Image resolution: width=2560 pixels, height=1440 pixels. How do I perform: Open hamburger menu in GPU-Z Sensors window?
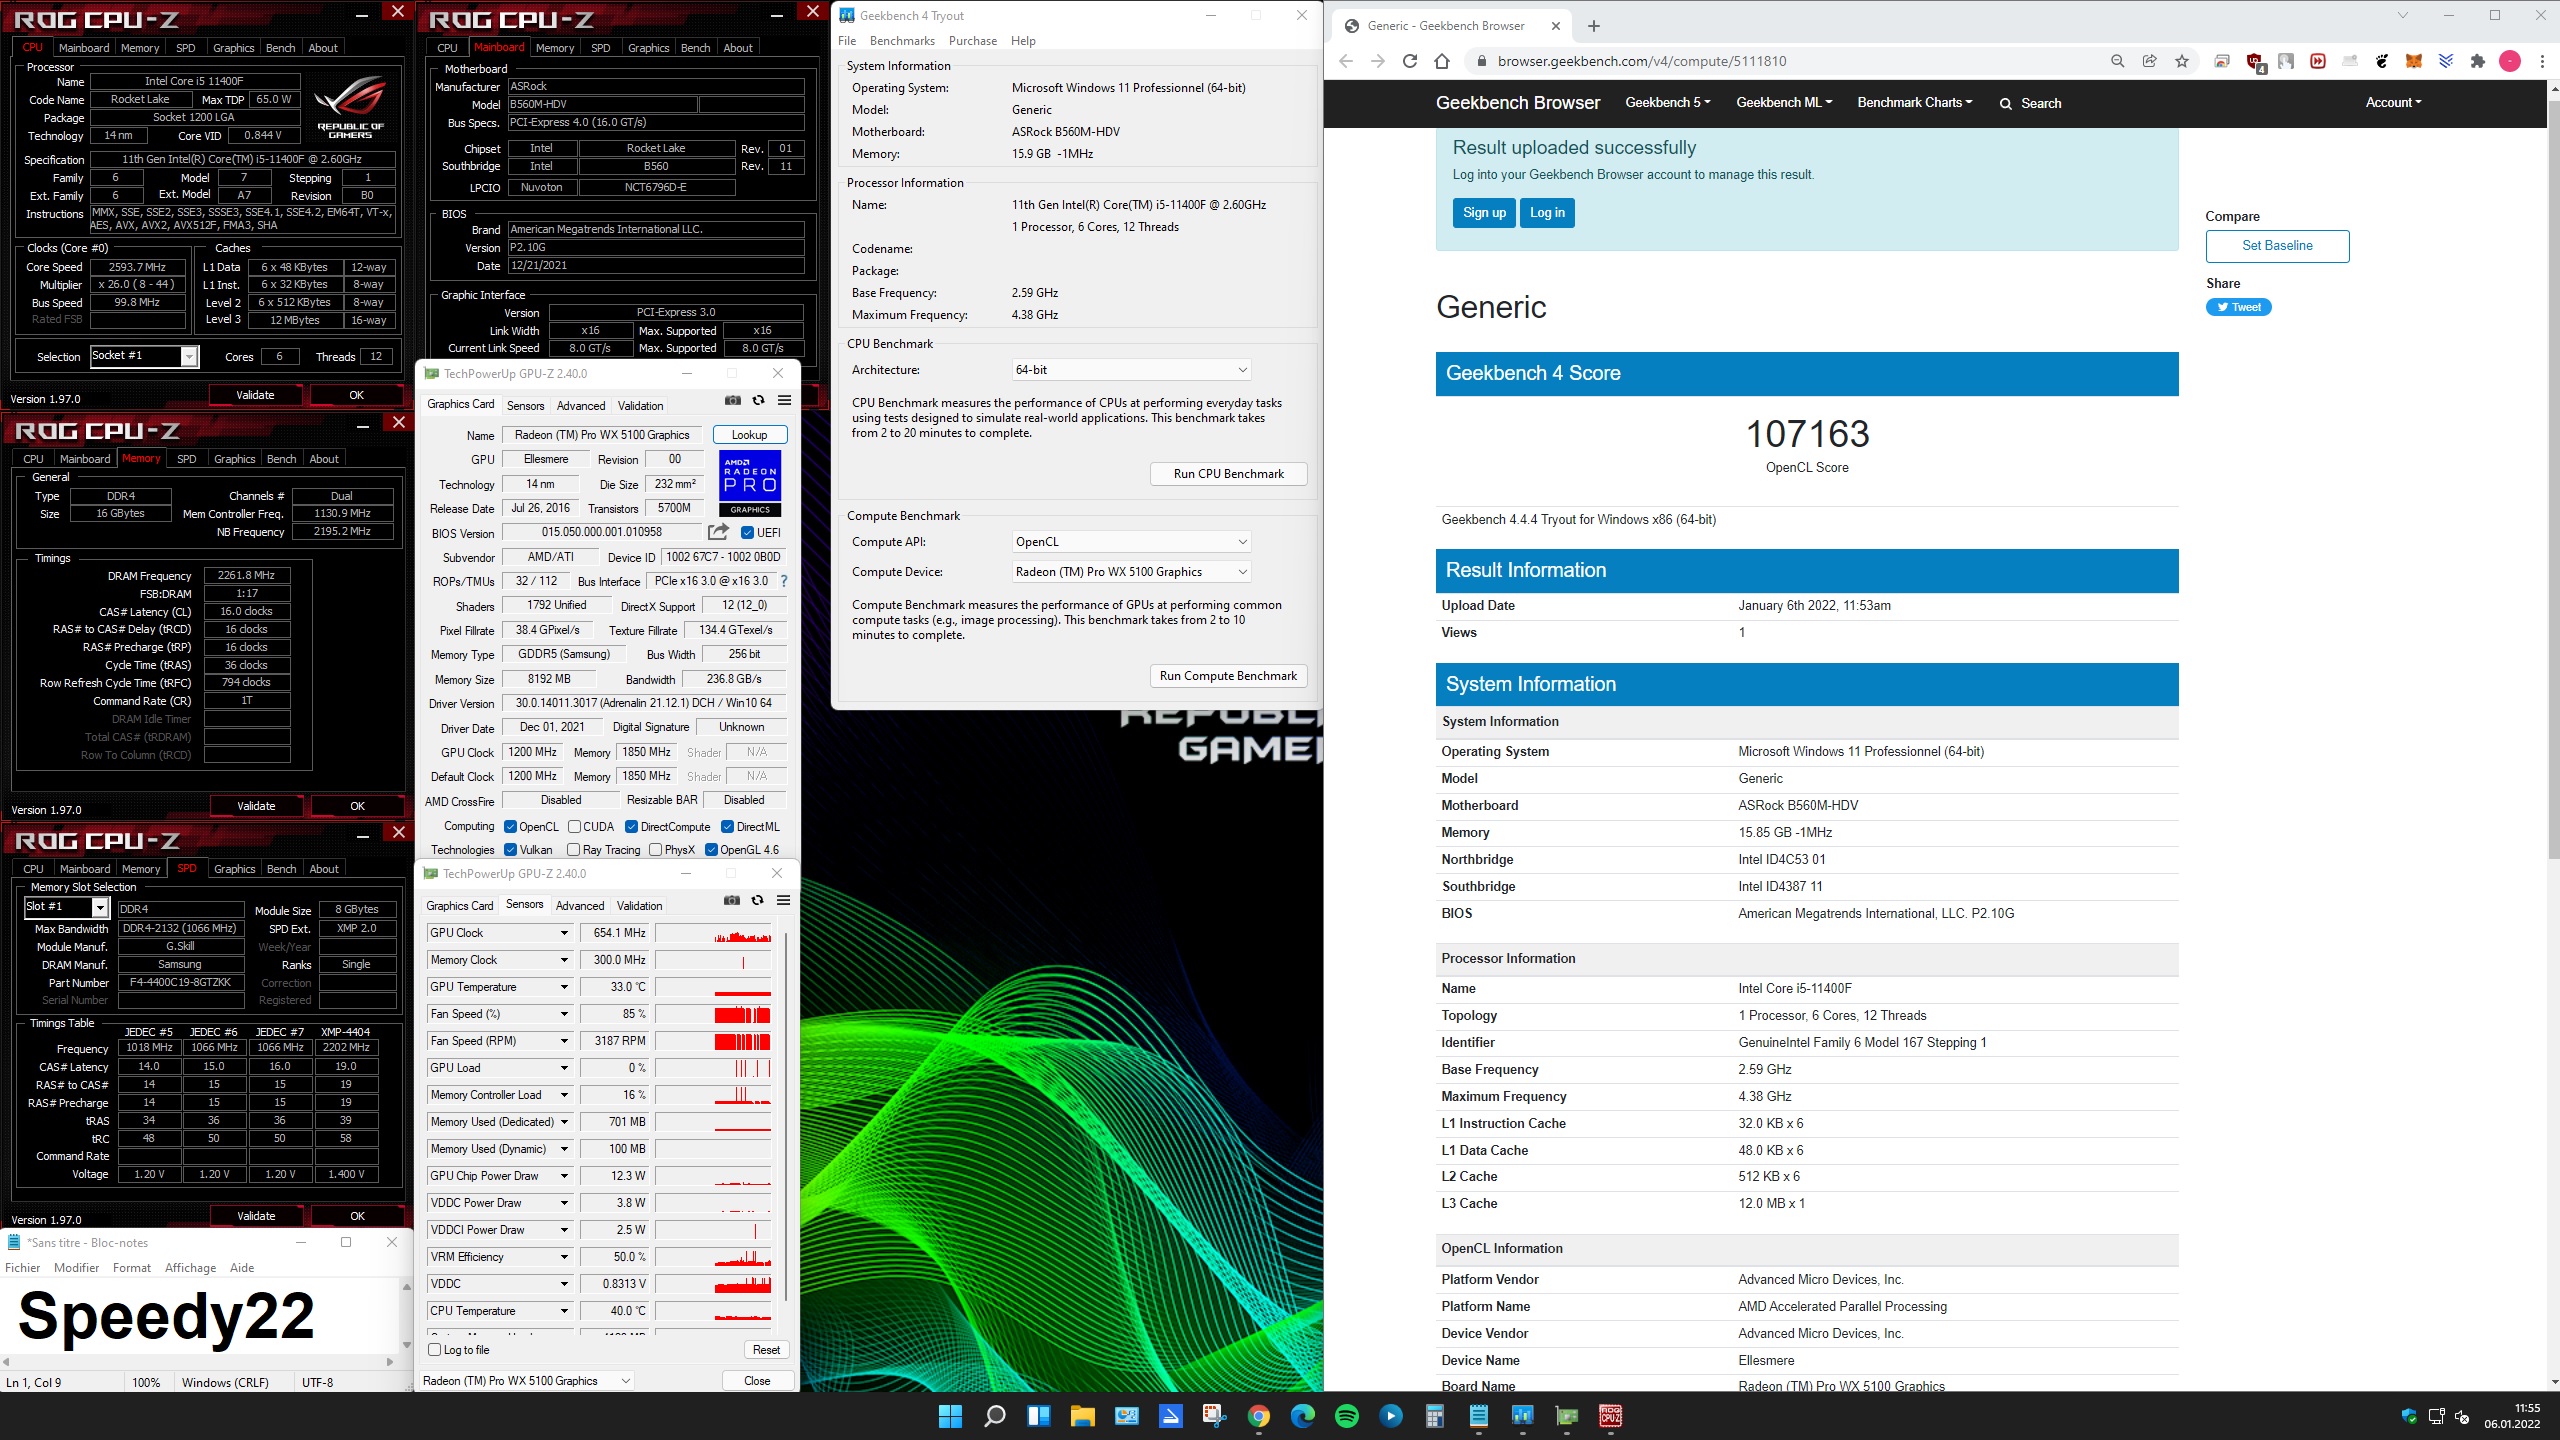pos(784,901)
